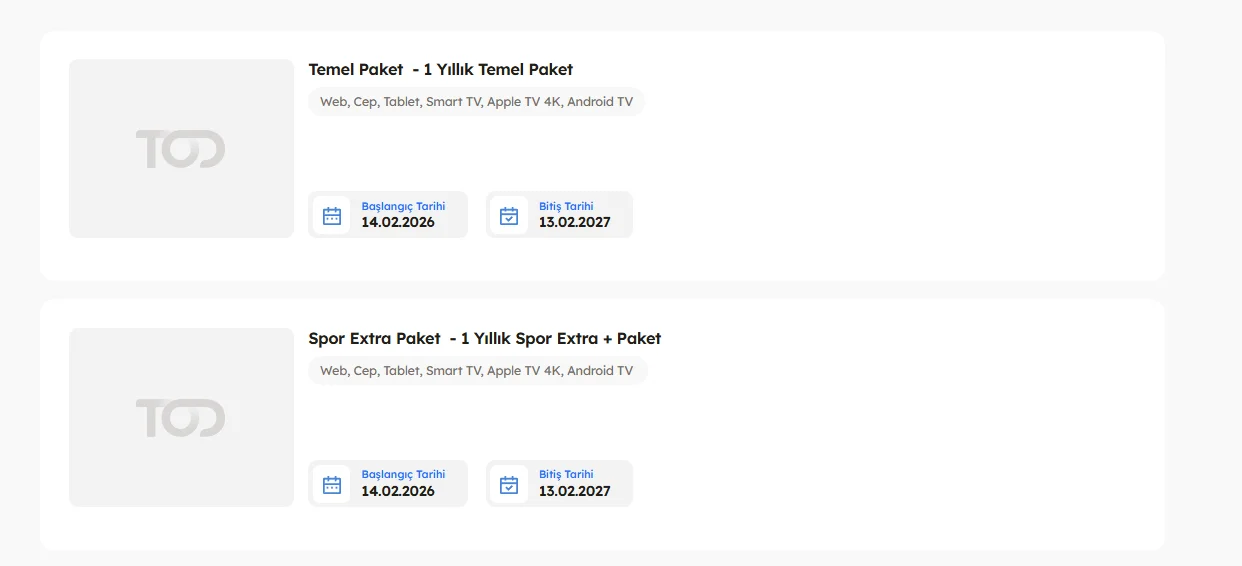Screen dimensions: 1242x566
Task: Click the start date calendar icon in Temel Paket
Action: pos(332,215)
